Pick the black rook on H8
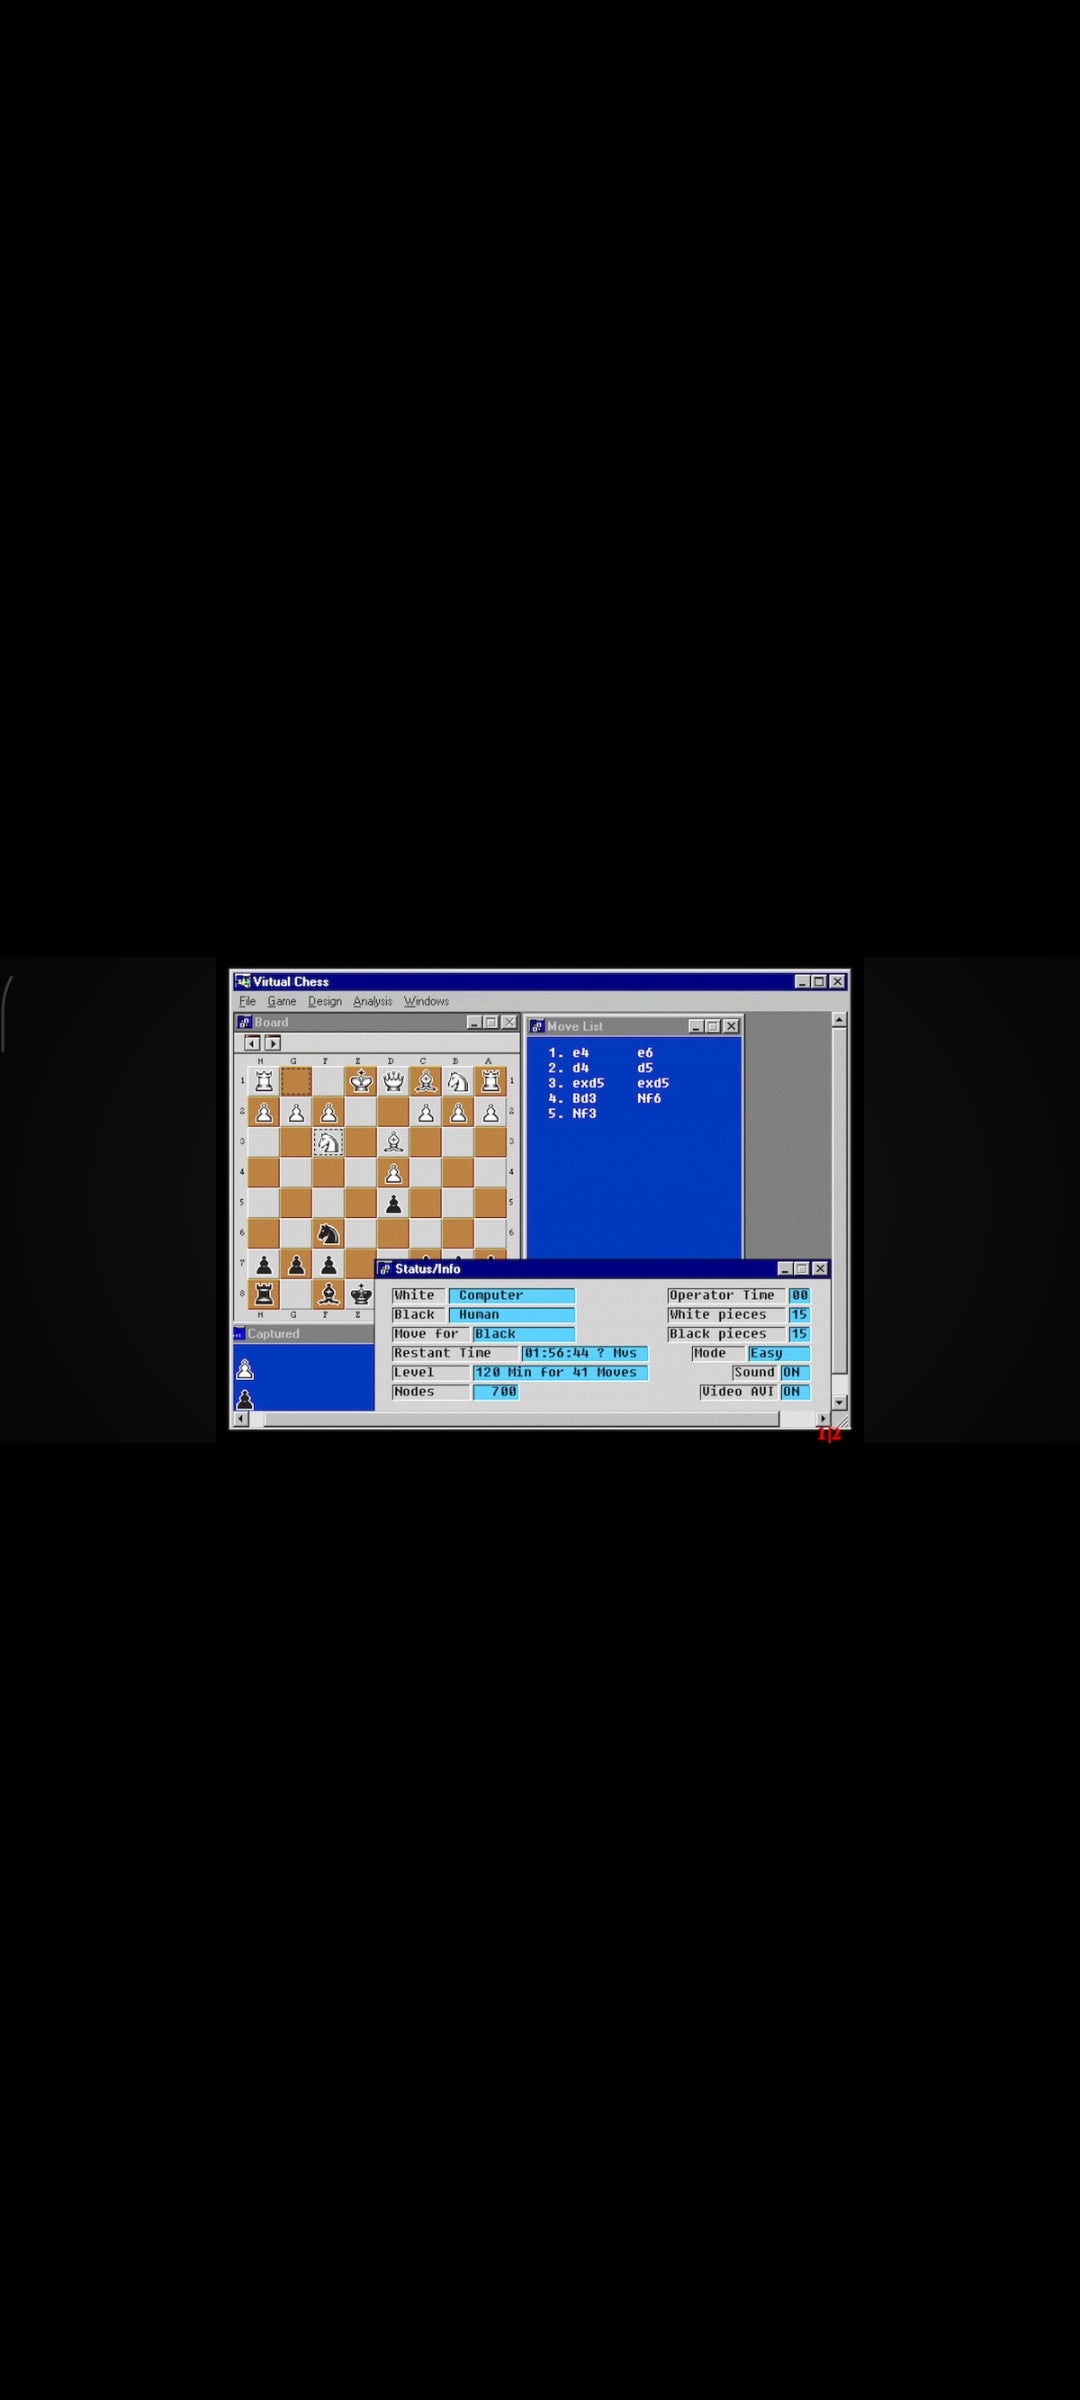This screenshot has height=2400, width=1080. tap(264, 1295)
